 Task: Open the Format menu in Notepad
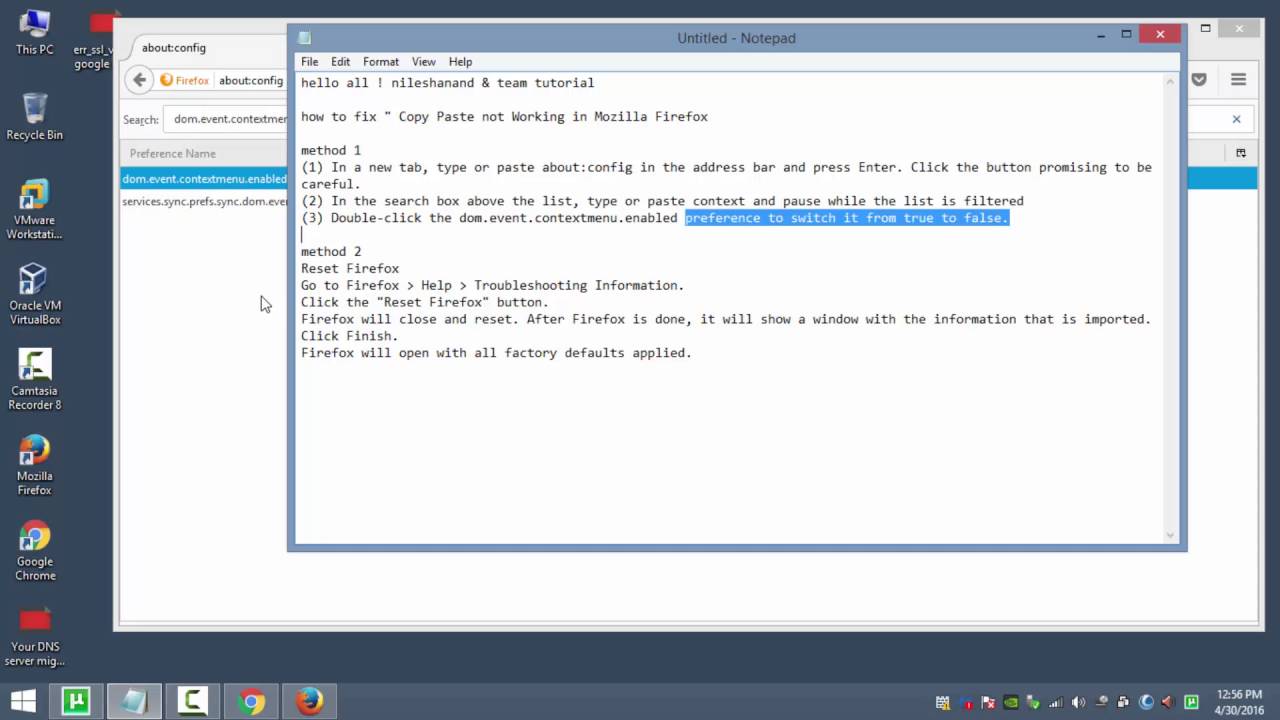[381, 62]
